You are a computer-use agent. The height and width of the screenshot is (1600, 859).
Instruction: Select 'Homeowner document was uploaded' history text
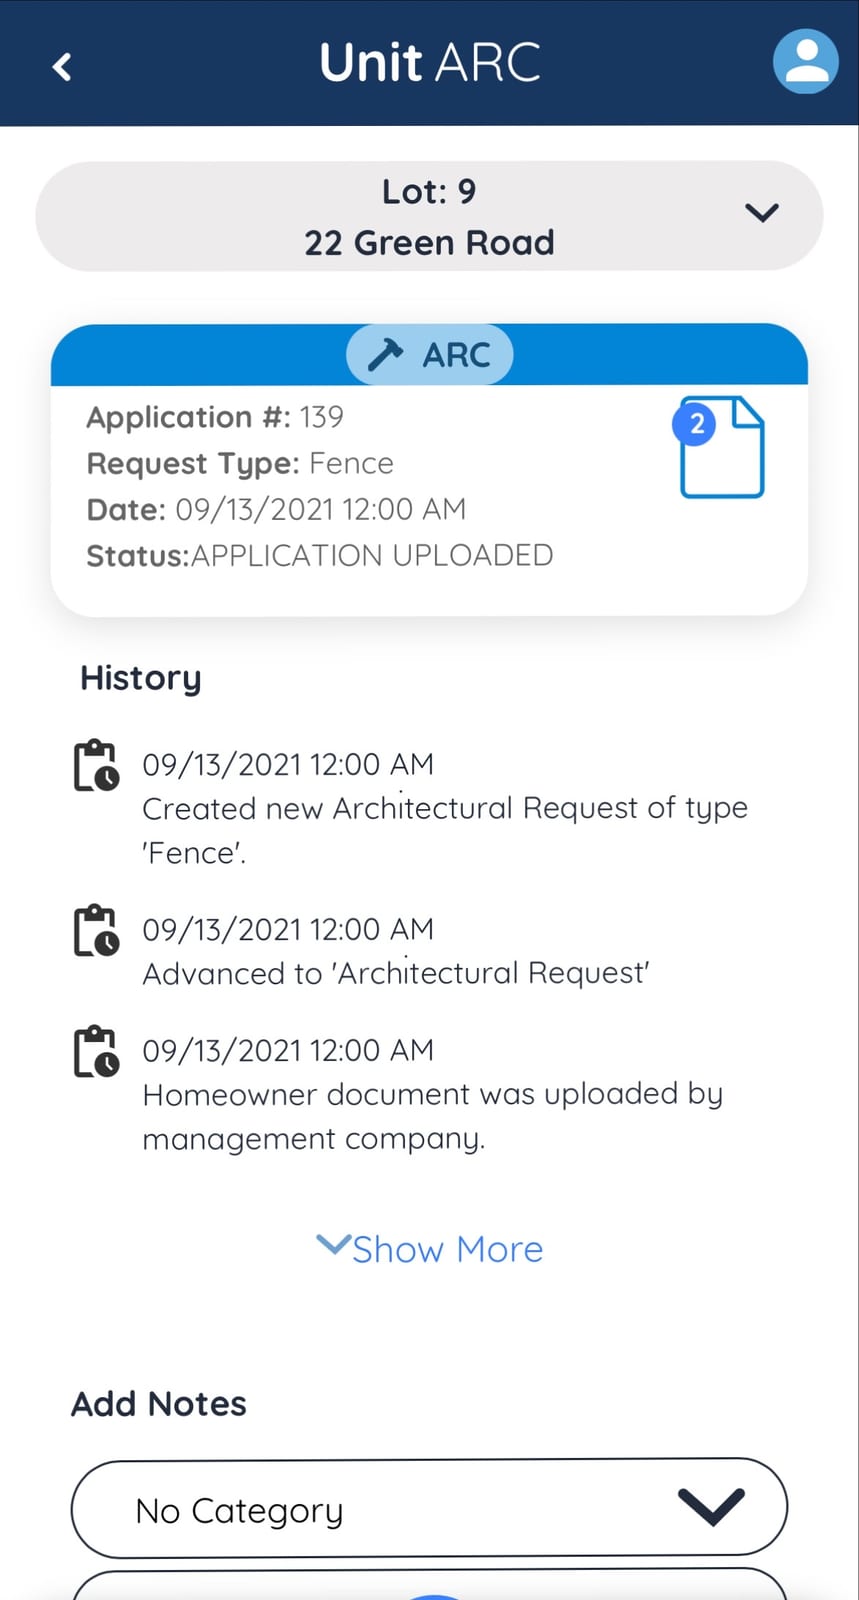[x=433, y=1116]
